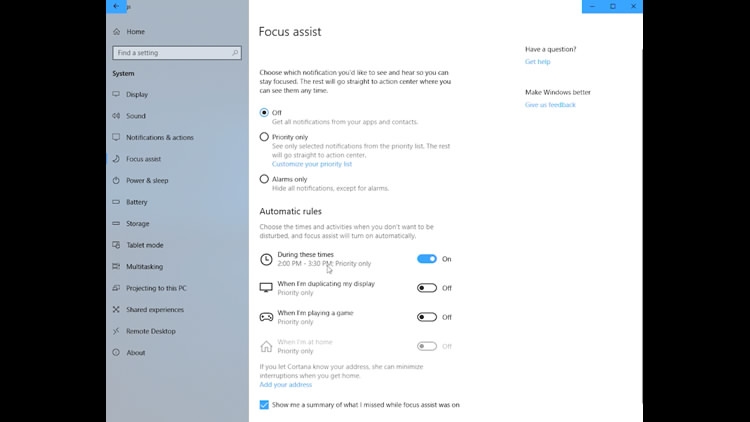
Task: Open Sound settings in sidebar
Action: [135, 116]
